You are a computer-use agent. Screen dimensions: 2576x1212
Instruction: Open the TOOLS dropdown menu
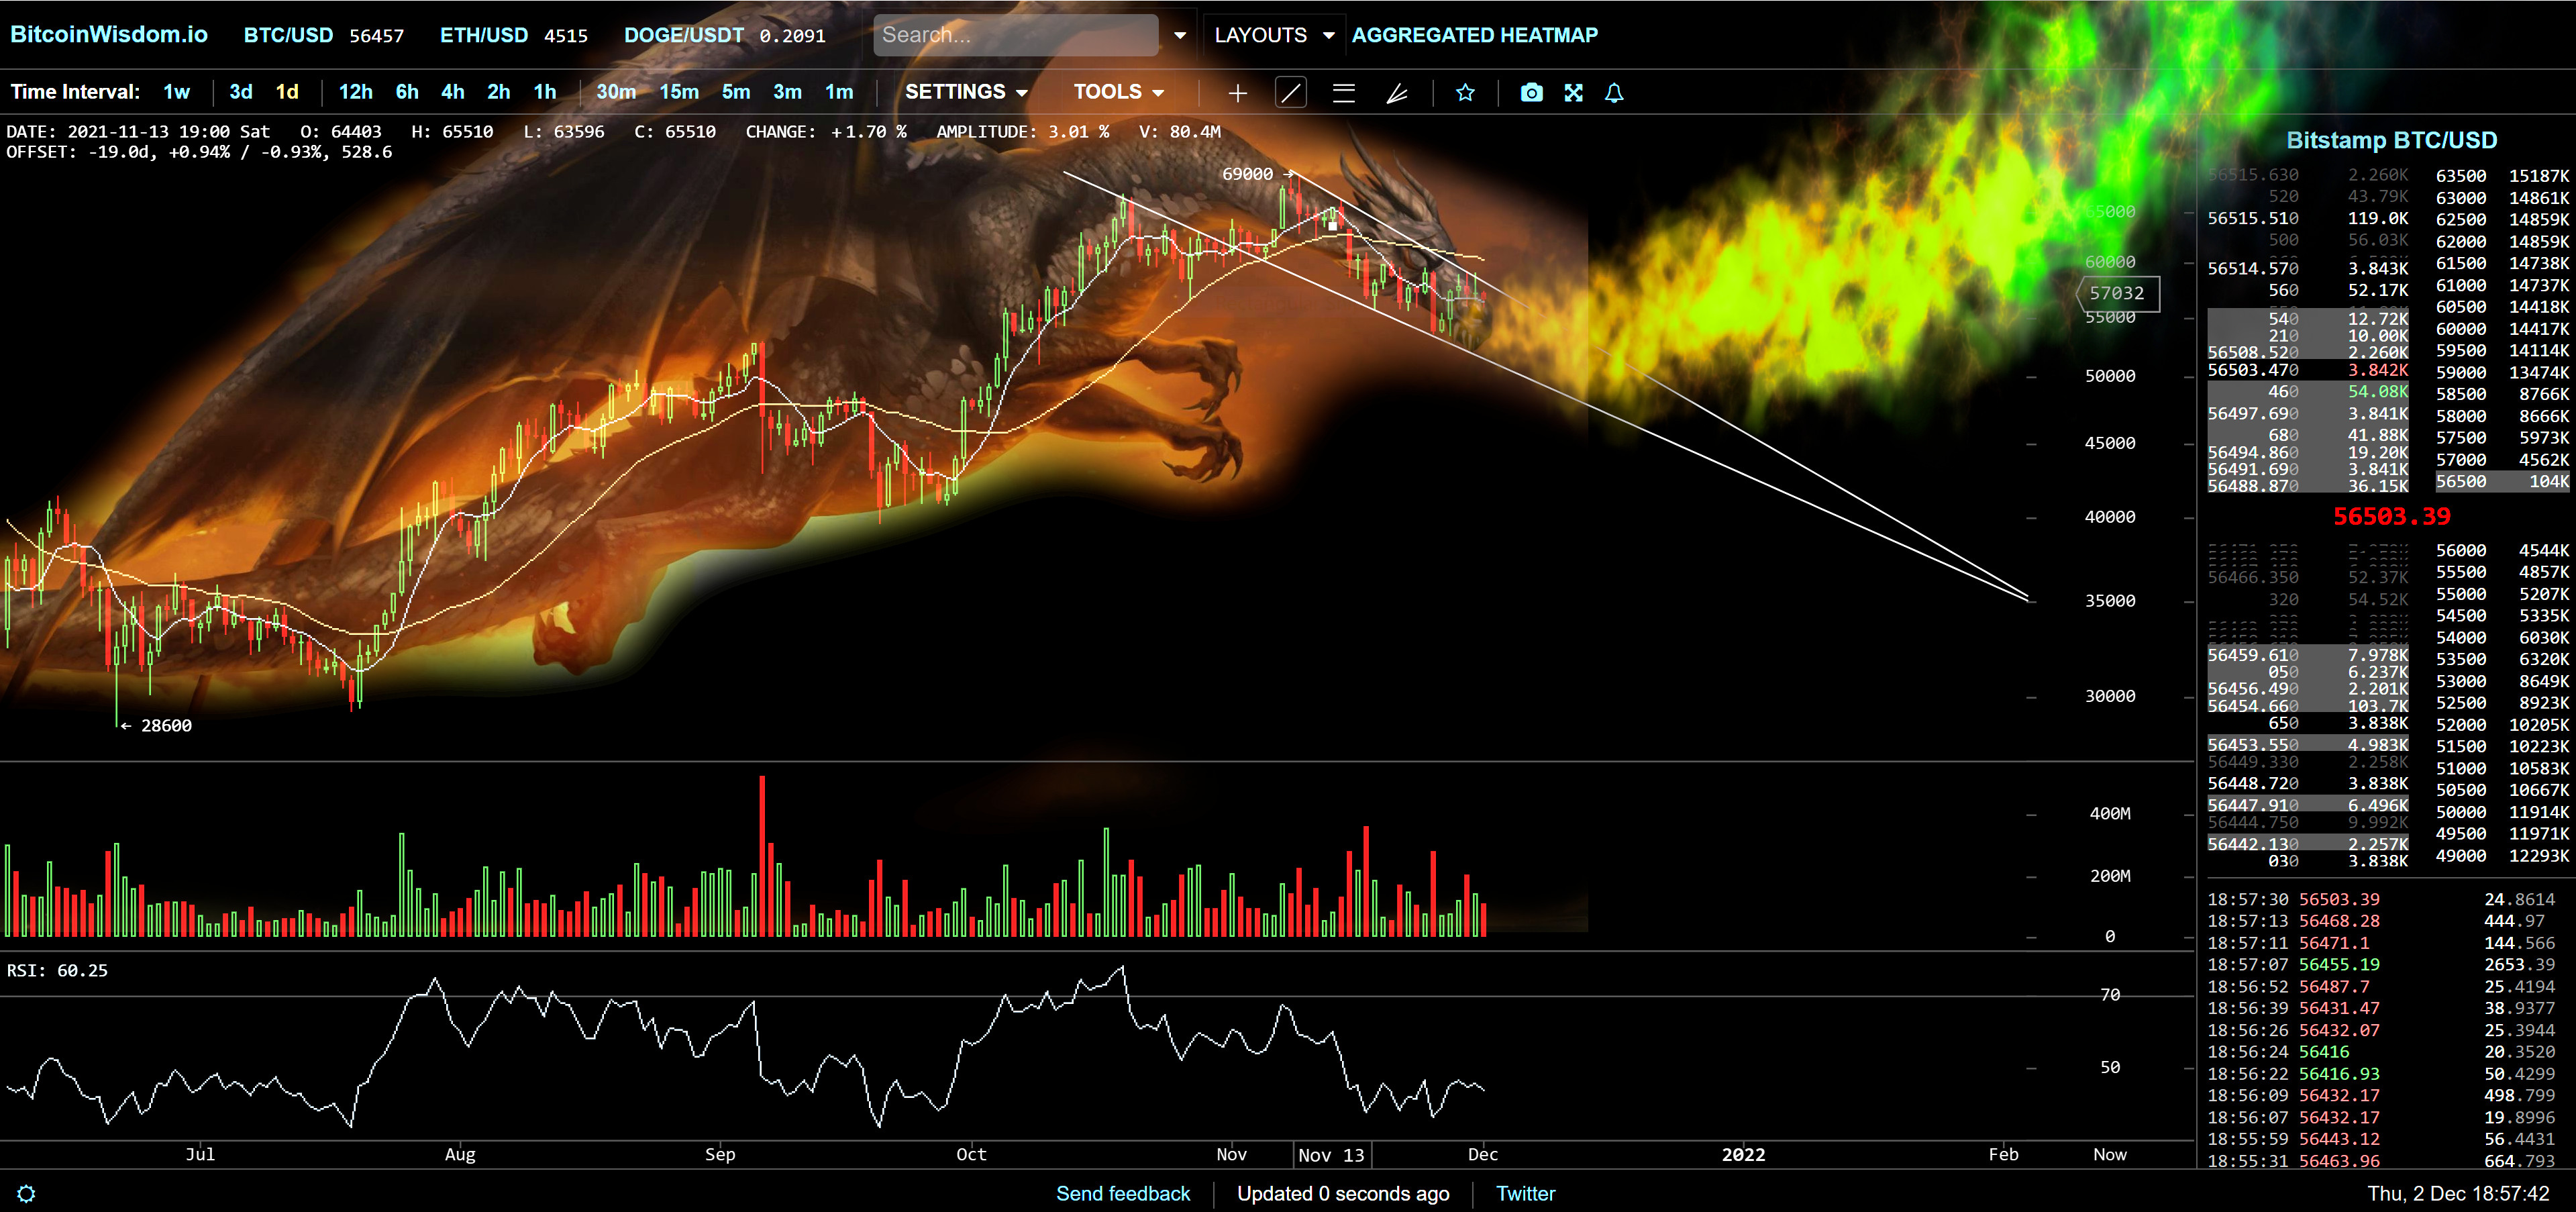[x=1119, y=92]
